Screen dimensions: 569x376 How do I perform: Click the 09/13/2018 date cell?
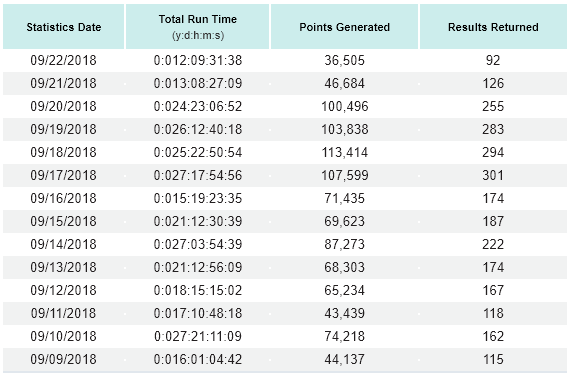tap(64, 267)
